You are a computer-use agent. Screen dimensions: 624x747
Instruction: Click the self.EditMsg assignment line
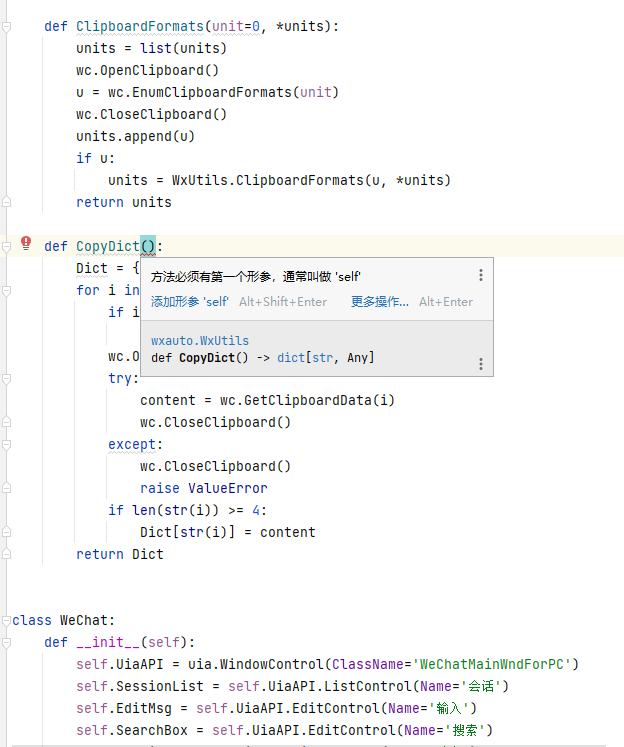(x=276, y=708)
